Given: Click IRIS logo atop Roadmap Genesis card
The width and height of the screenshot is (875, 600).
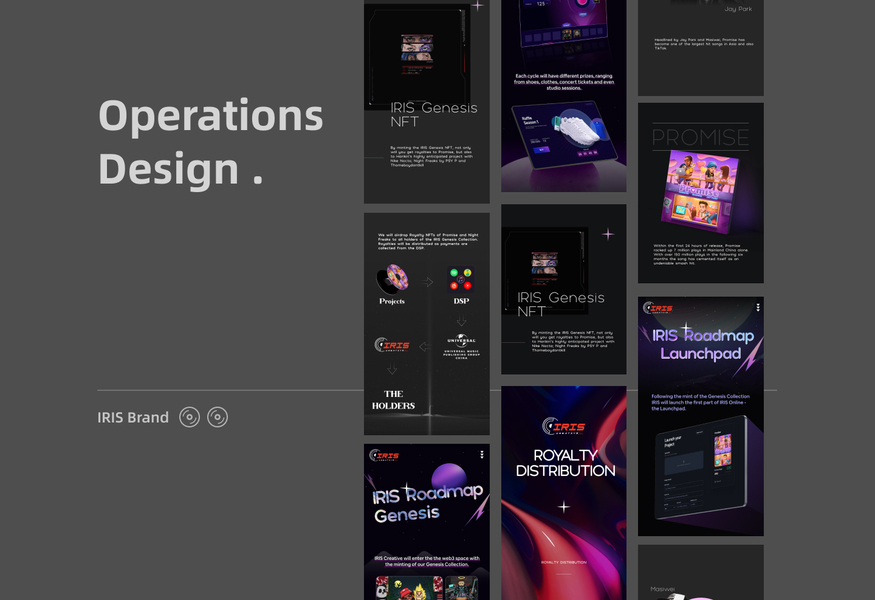Looking at the screenshot, I should (x=384, y=456).
